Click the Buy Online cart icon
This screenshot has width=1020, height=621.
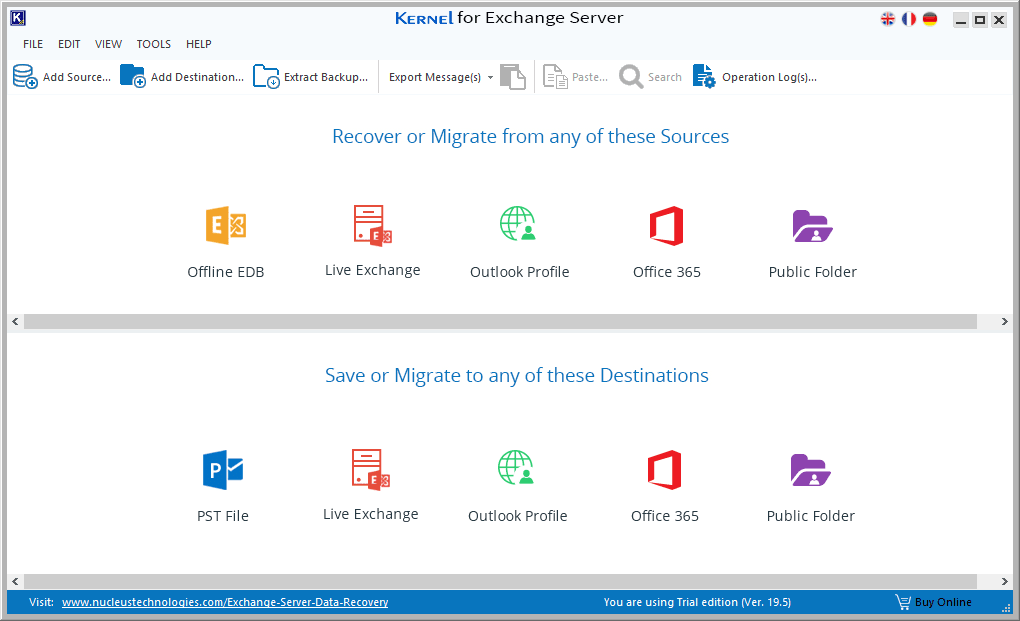pos(903,602)
